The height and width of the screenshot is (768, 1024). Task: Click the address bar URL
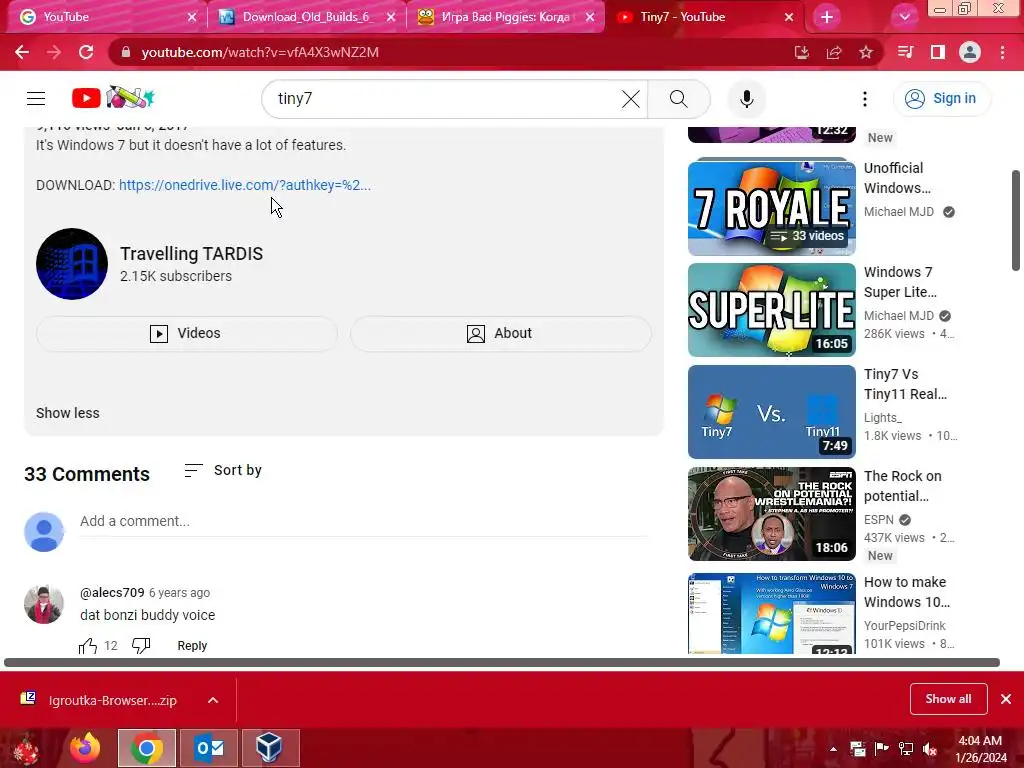(260, 52)
